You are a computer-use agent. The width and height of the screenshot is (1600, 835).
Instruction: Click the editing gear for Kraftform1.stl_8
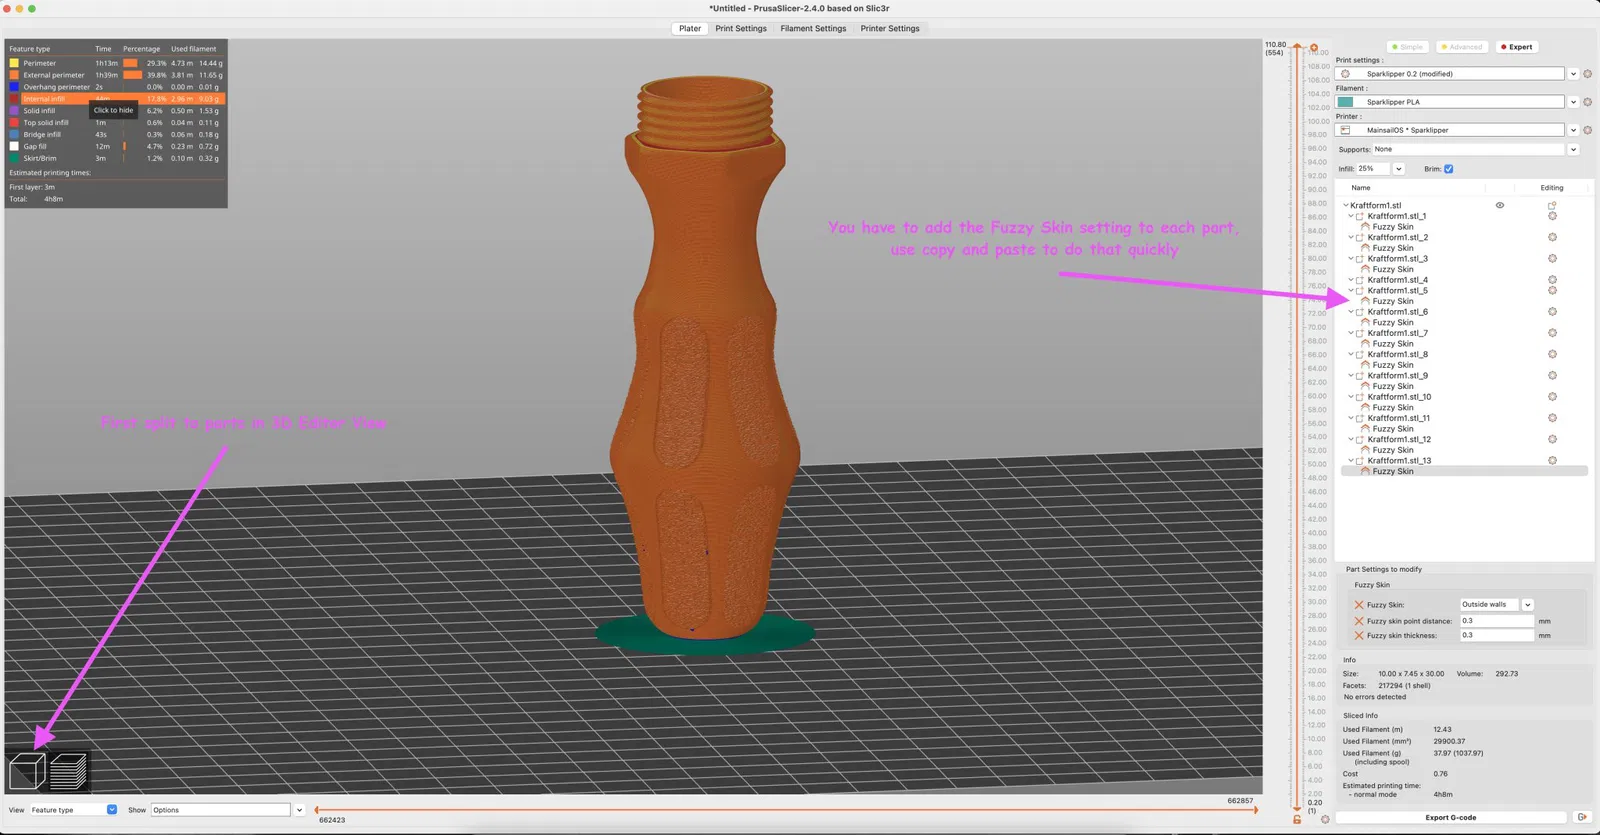pos(1552,354)
